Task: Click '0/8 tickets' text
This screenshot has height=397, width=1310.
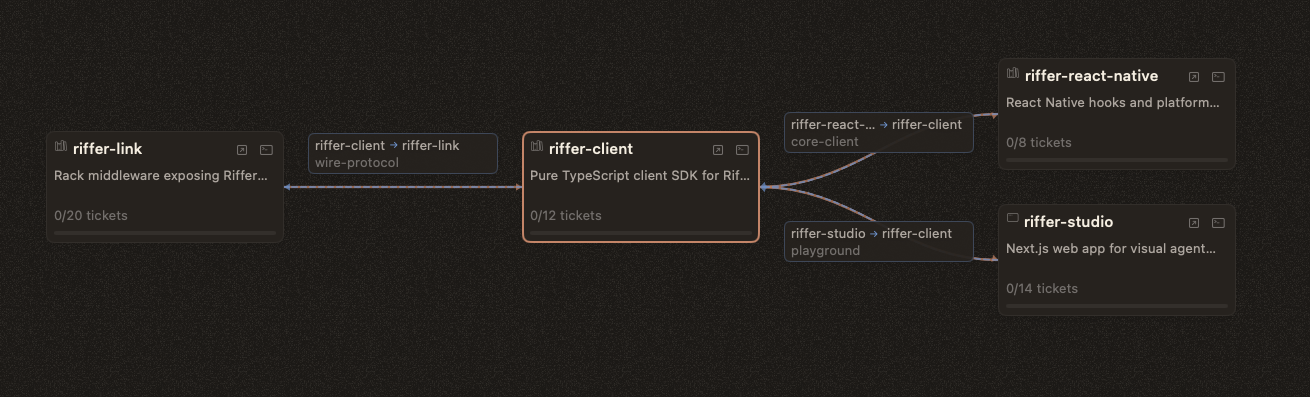Action: [1039, 142]
